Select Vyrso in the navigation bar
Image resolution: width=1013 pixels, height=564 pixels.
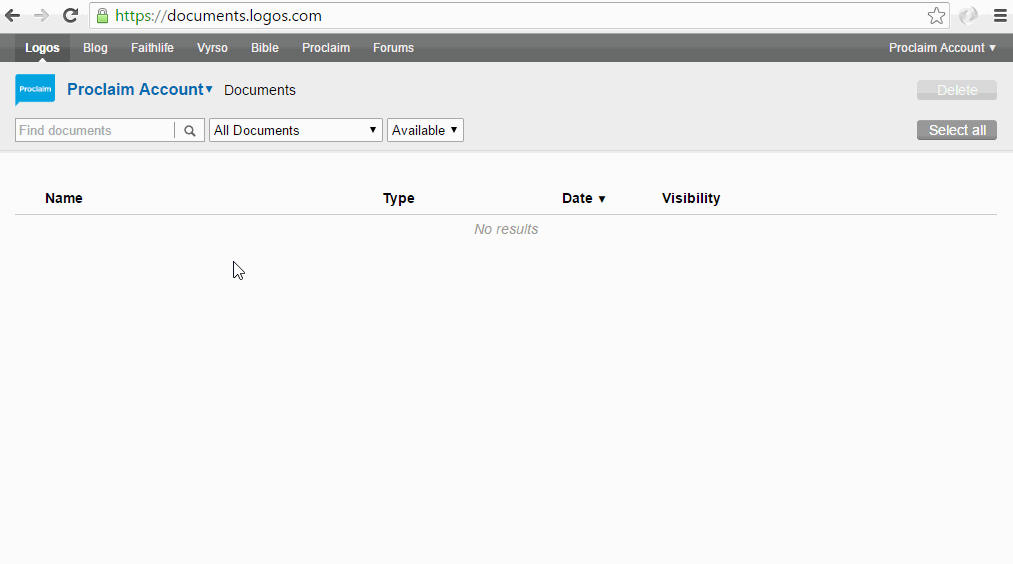212,48
